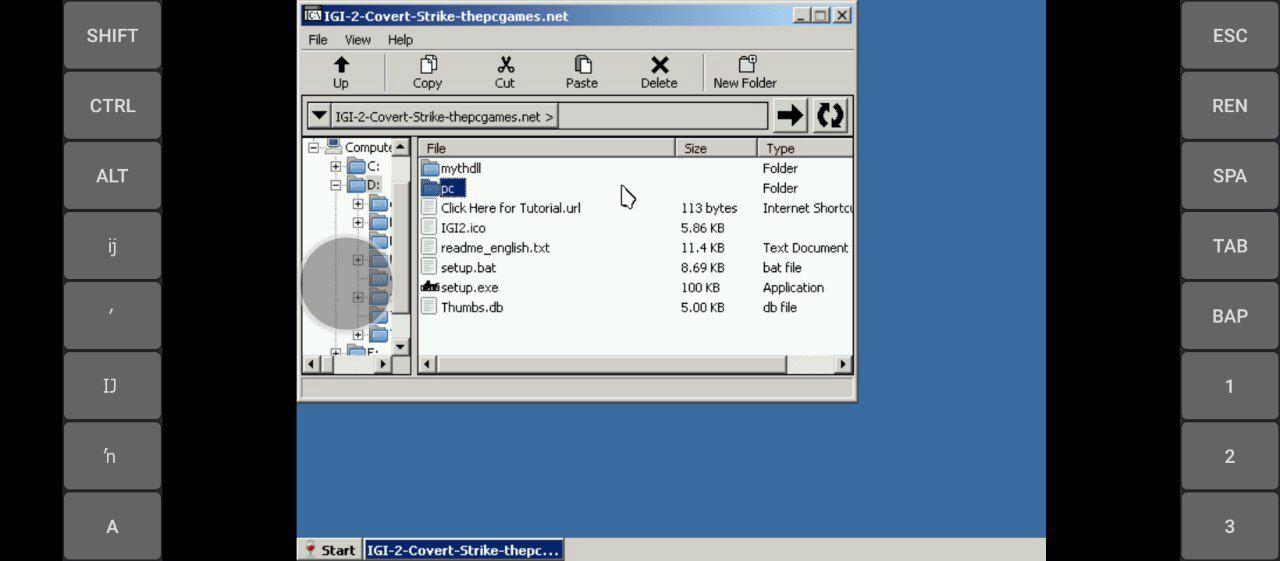Open the address bar dropdown arrow
This screenshot has width=1280, height=561.
318,116
